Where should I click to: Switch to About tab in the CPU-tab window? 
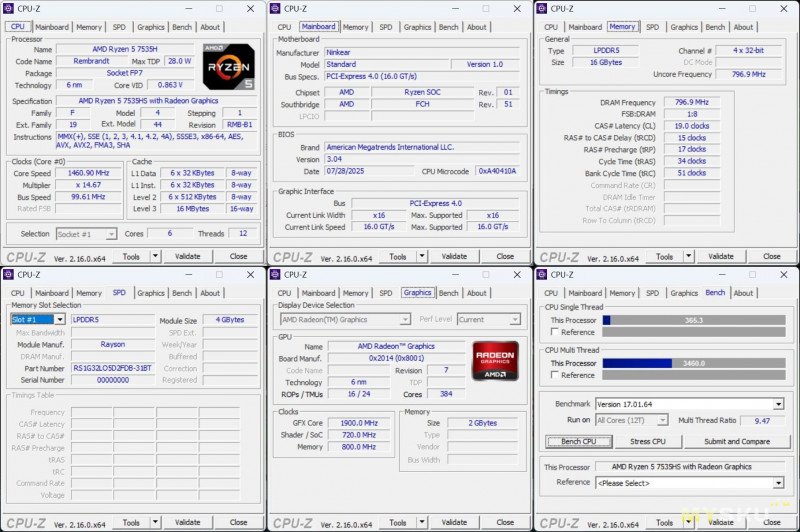pos(210,27)
